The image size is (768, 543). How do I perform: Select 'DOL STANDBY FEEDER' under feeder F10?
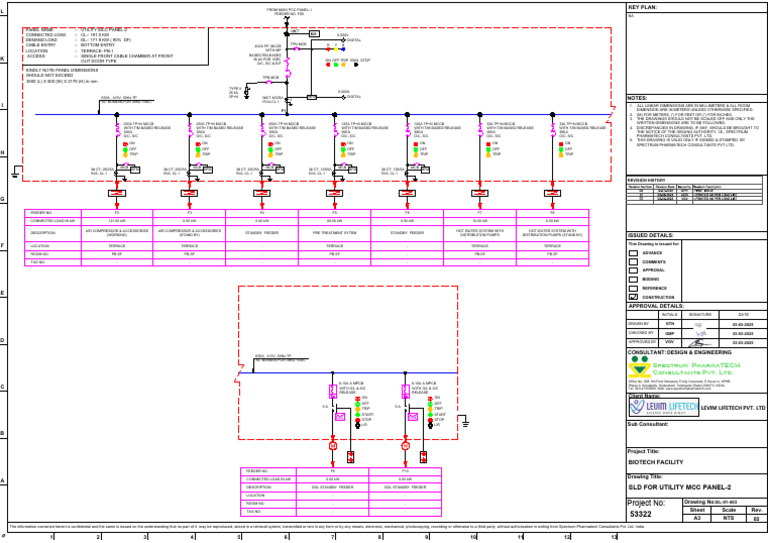tap(405, 487)
